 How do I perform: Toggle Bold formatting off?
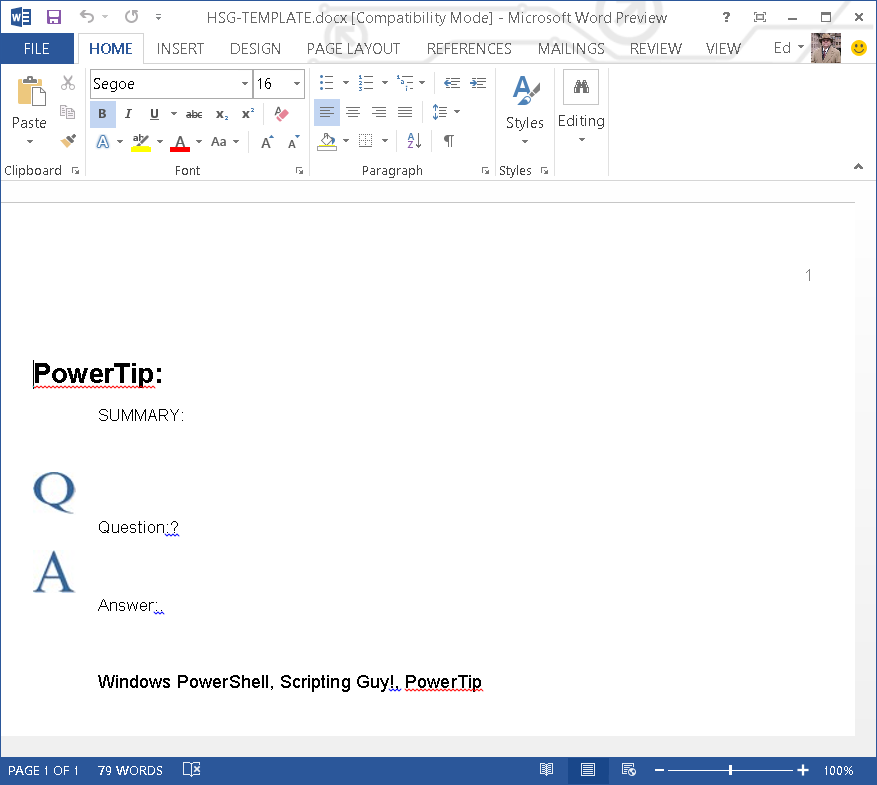pos(102,114)
